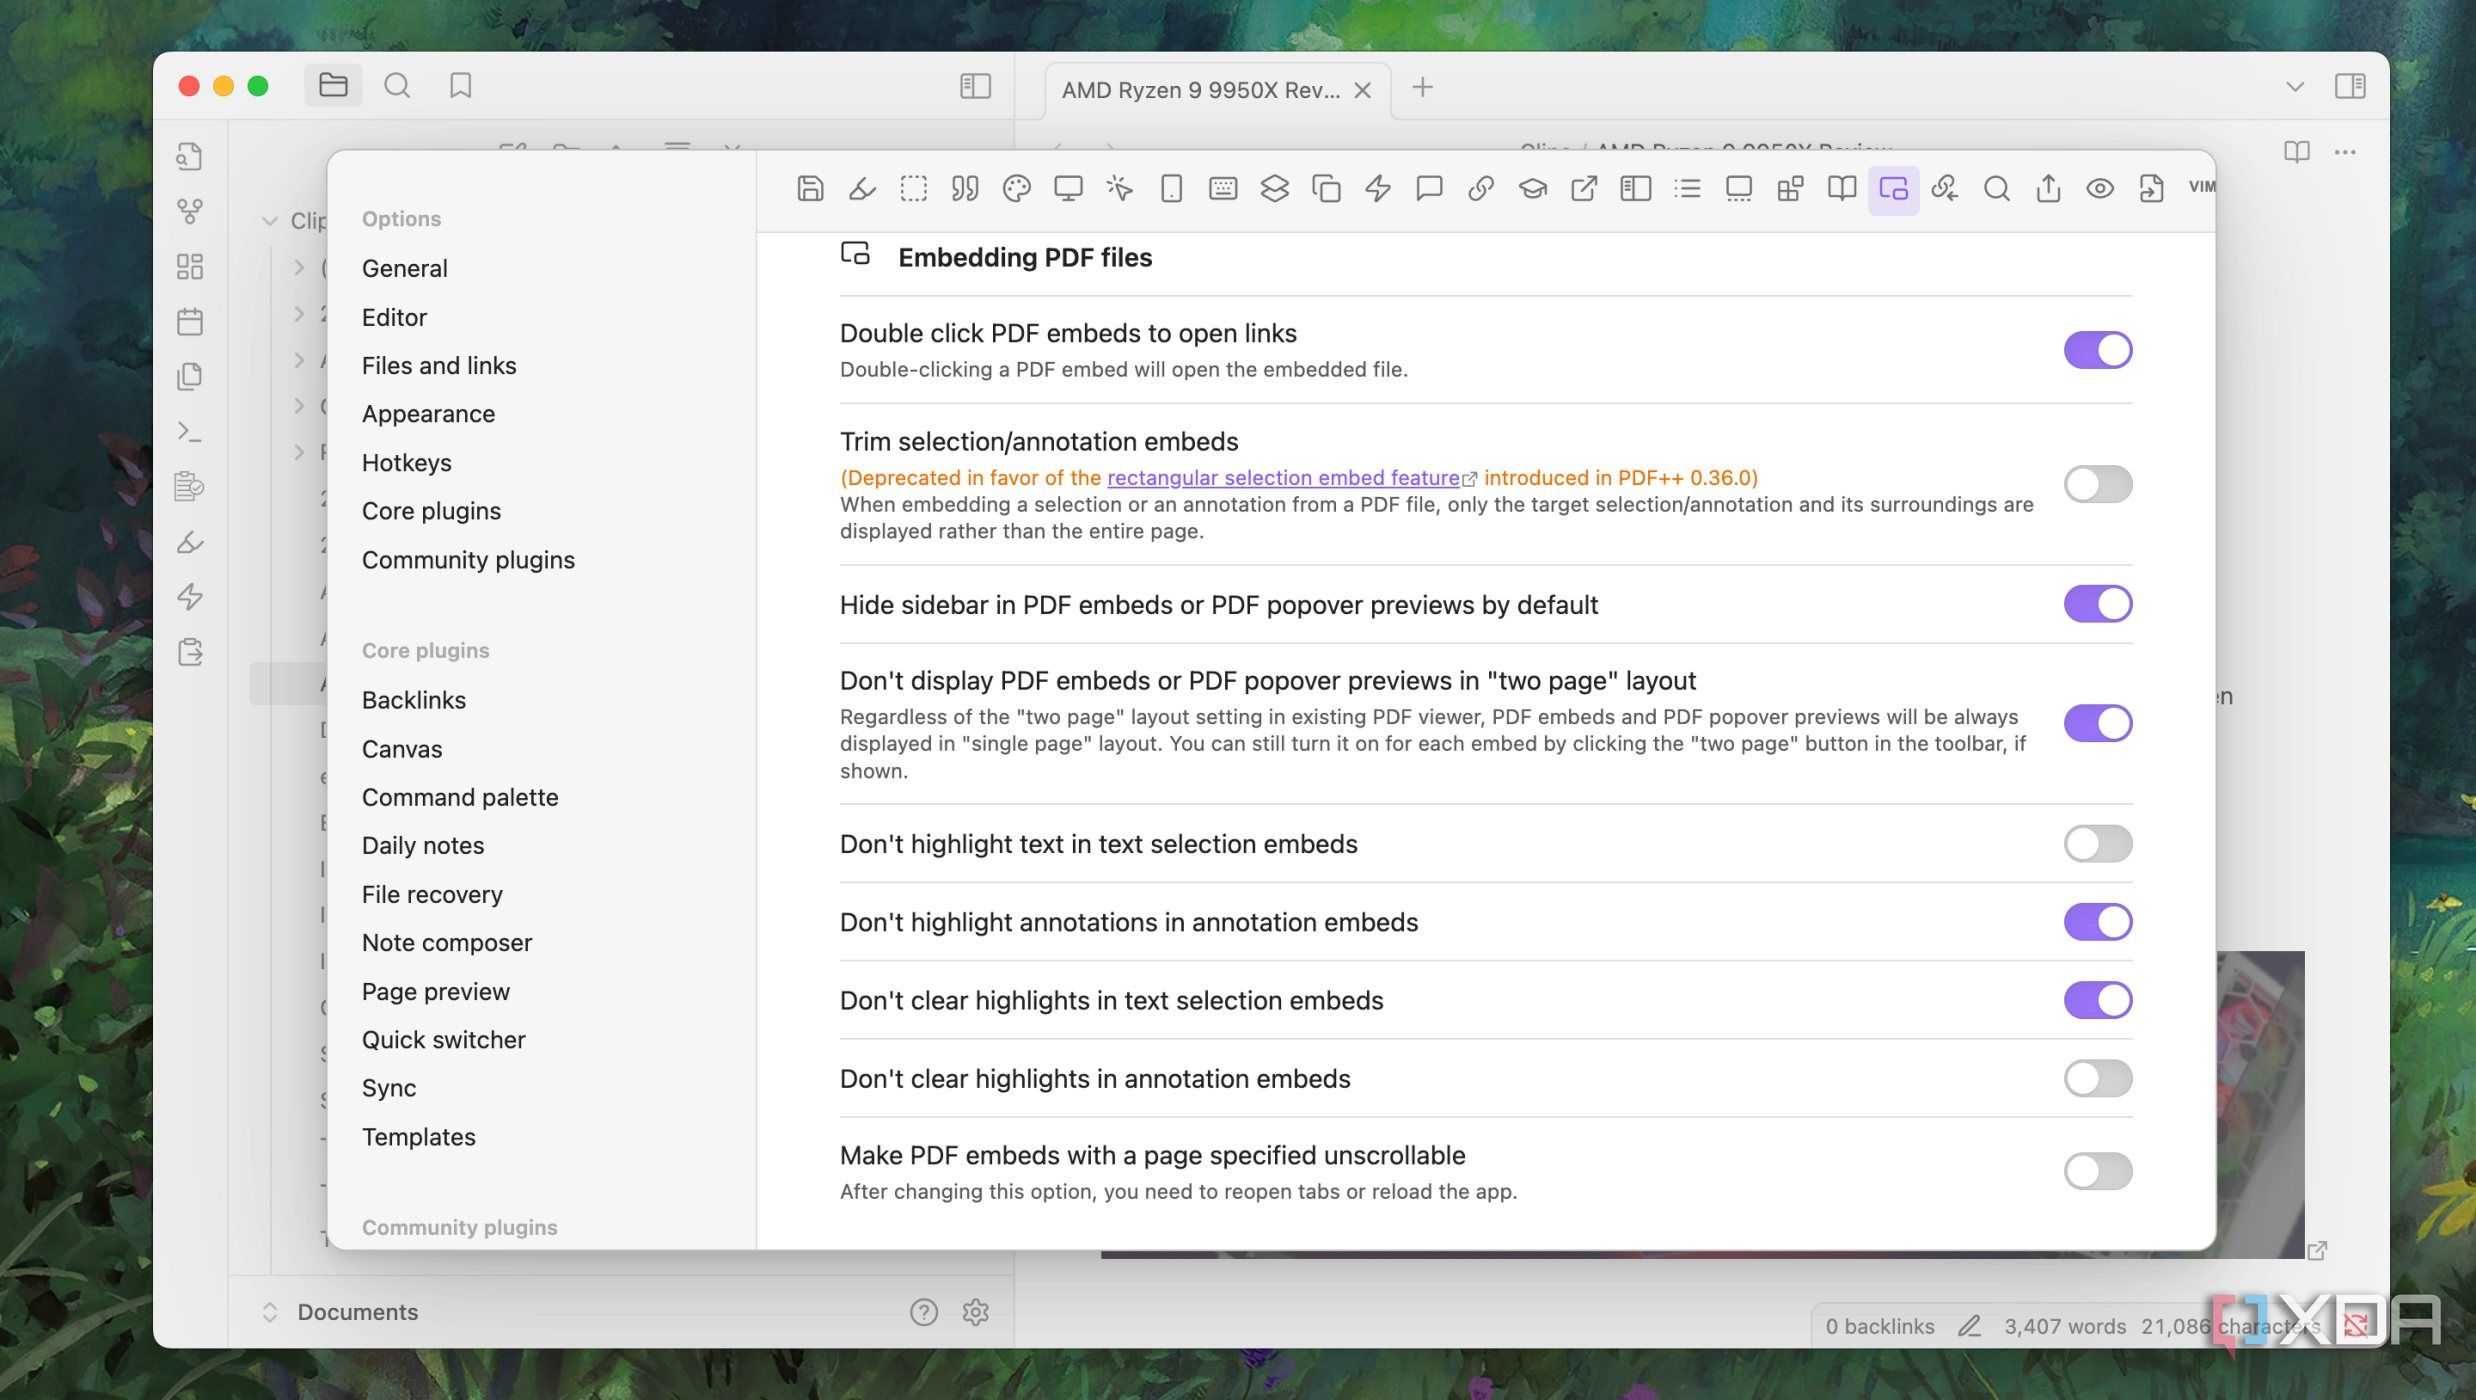Toggle the right sidebar panel icon
Screen dimensions: 2476x1400
click(2350, 87)
